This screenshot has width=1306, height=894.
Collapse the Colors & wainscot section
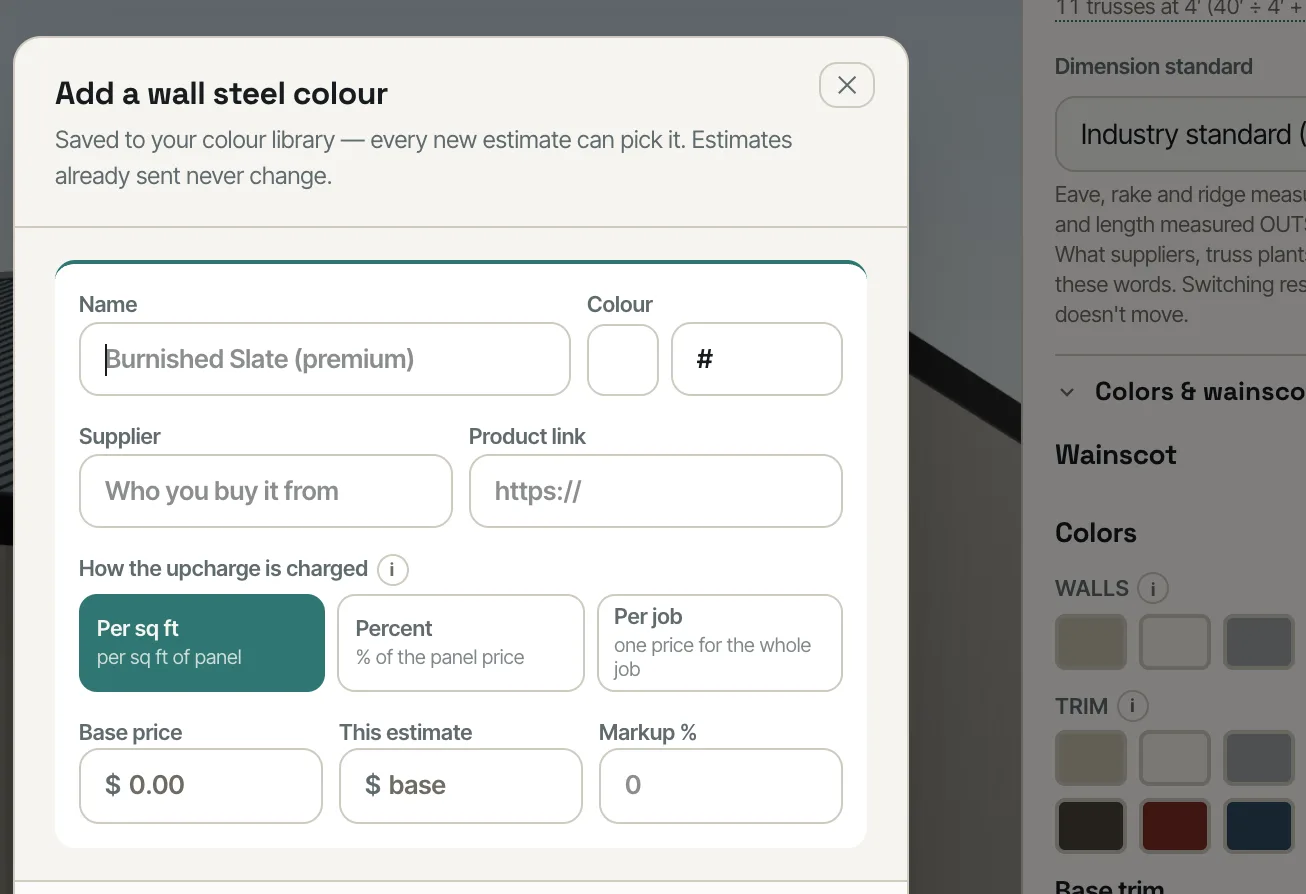click(x=1067, y=392)
